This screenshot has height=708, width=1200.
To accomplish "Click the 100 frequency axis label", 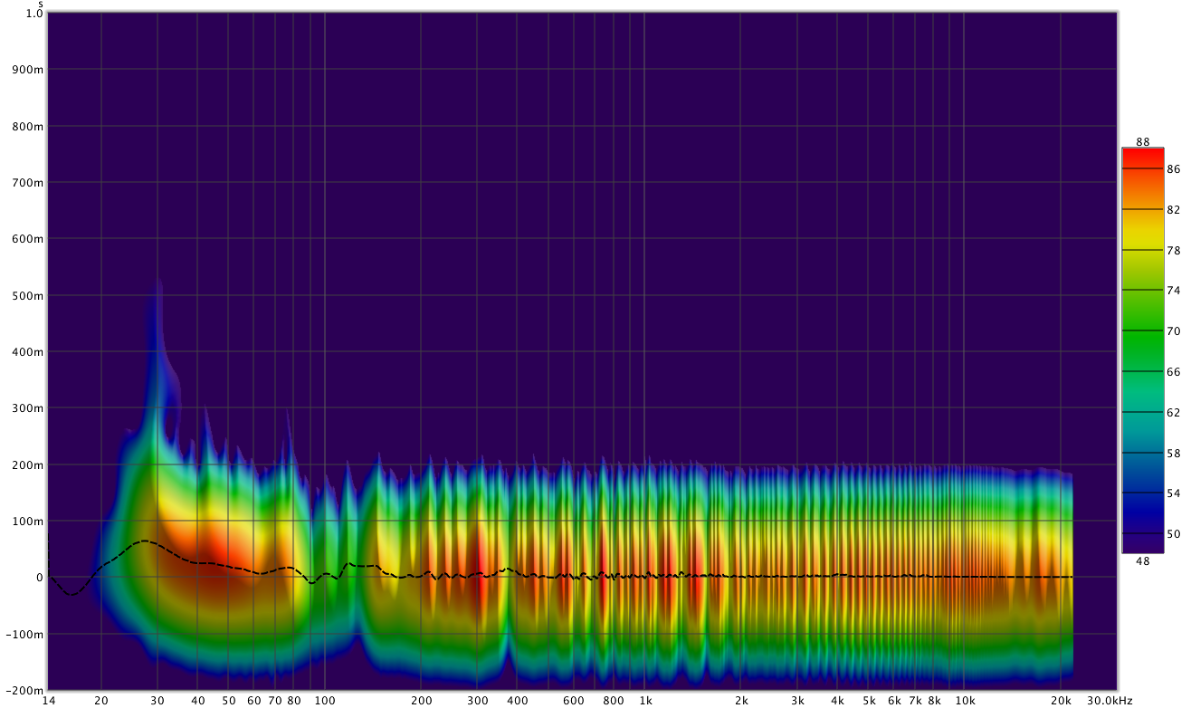I will pyautogui.click(x=324, y=701).
